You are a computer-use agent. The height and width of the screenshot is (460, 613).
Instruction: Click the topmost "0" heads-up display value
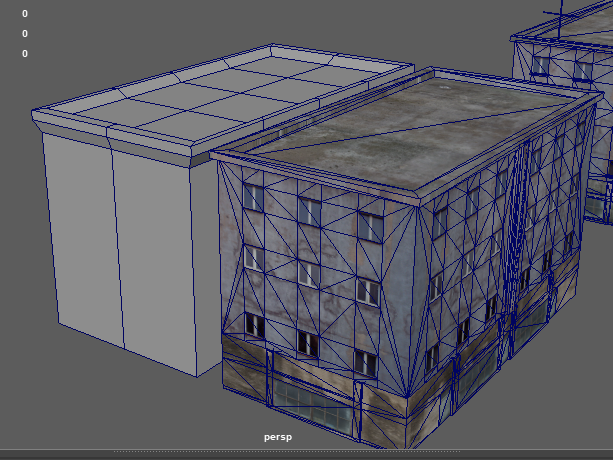point(25,14)
